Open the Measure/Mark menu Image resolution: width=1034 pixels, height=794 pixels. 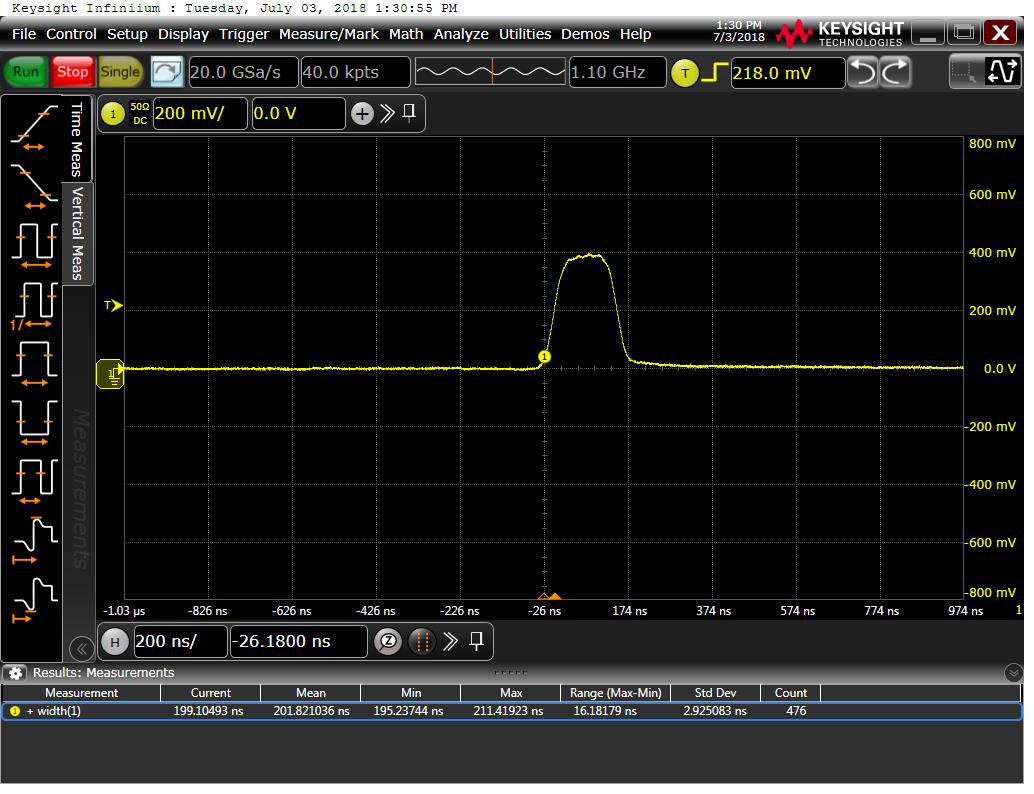(x=329, y=34)
